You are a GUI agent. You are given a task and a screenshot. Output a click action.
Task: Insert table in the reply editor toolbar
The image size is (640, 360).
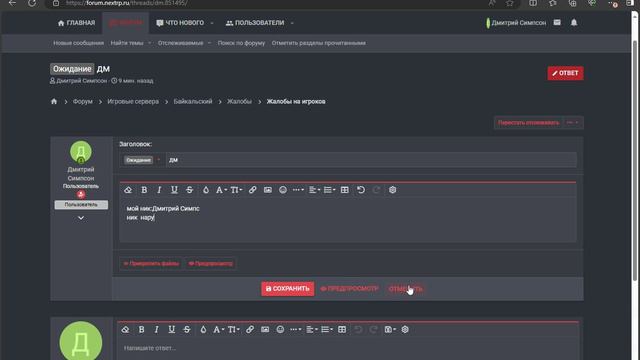342,329
